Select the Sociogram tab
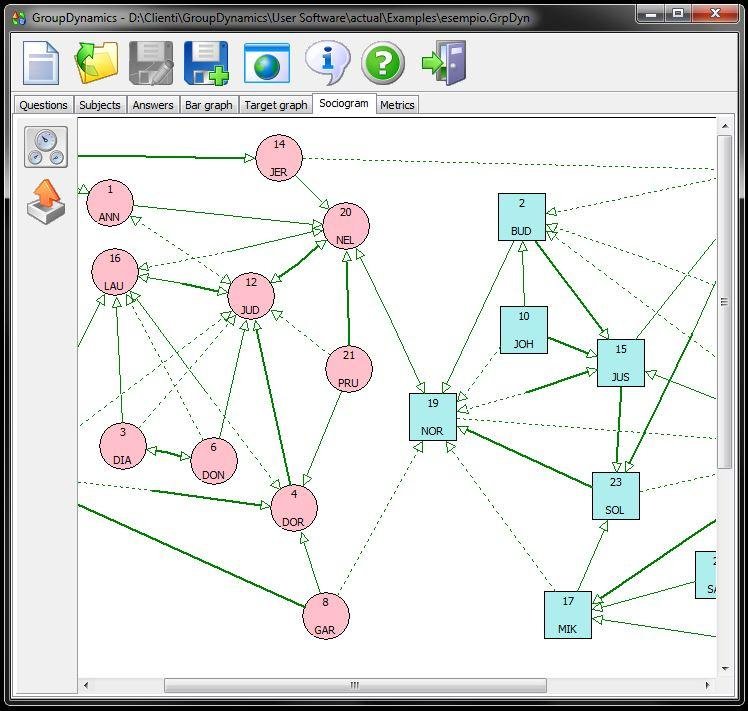748x711 pixels. pyautogui.click(x=344, y=104)
